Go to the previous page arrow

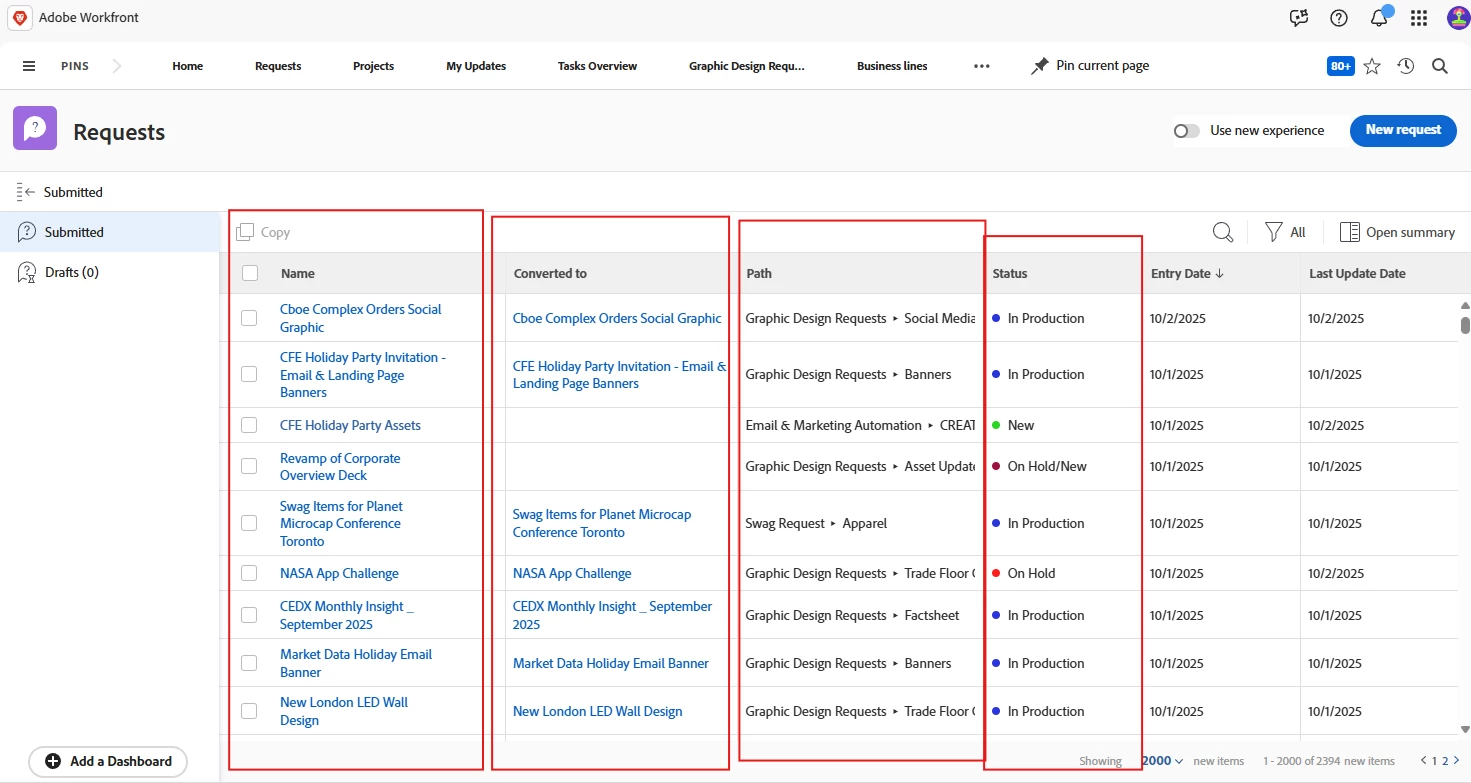(x=1424, y=761)
